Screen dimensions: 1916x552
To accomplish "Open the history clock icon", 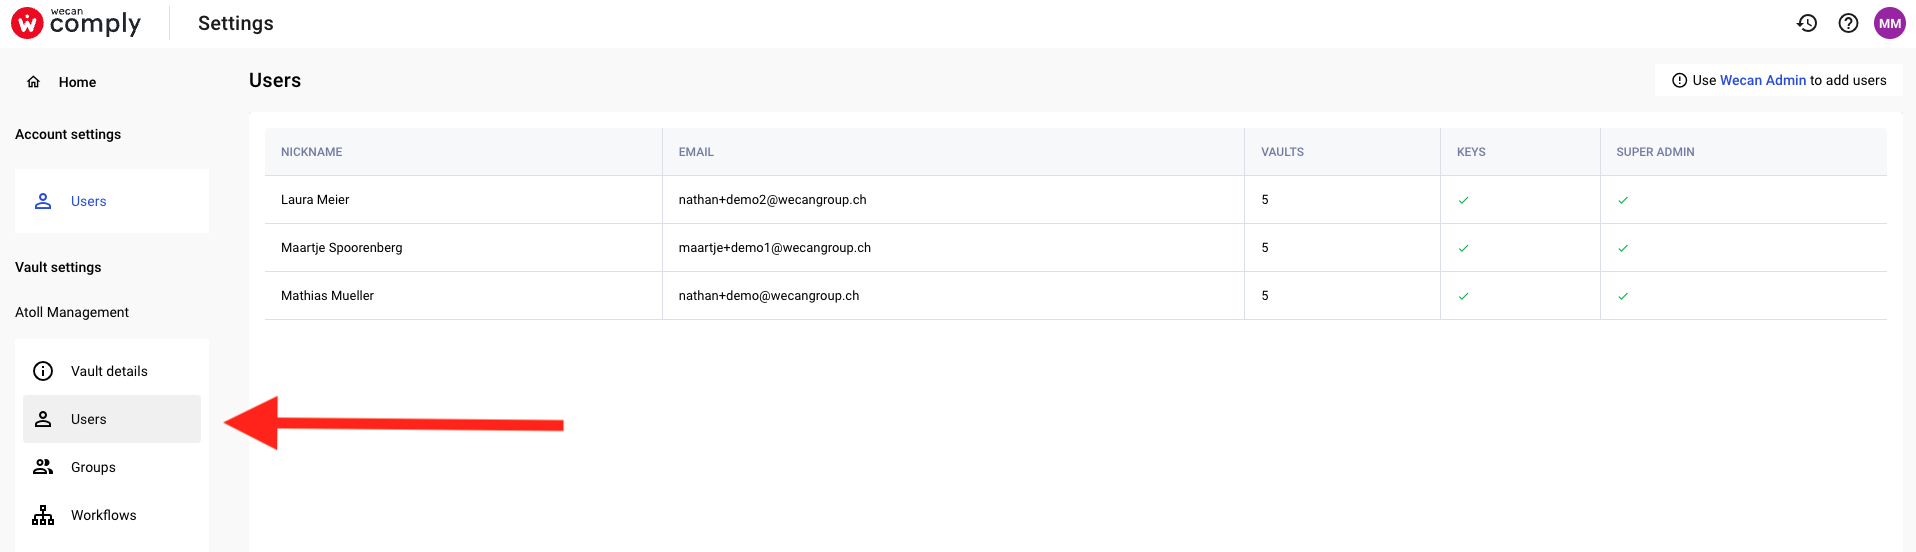I will click(1806, 23).
